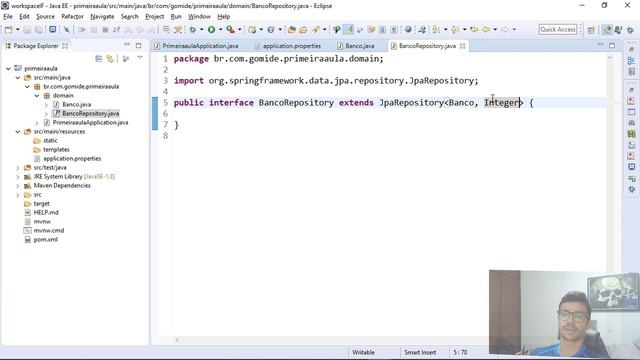Select application.properties in Package Explorer

[x=72, y=158]
